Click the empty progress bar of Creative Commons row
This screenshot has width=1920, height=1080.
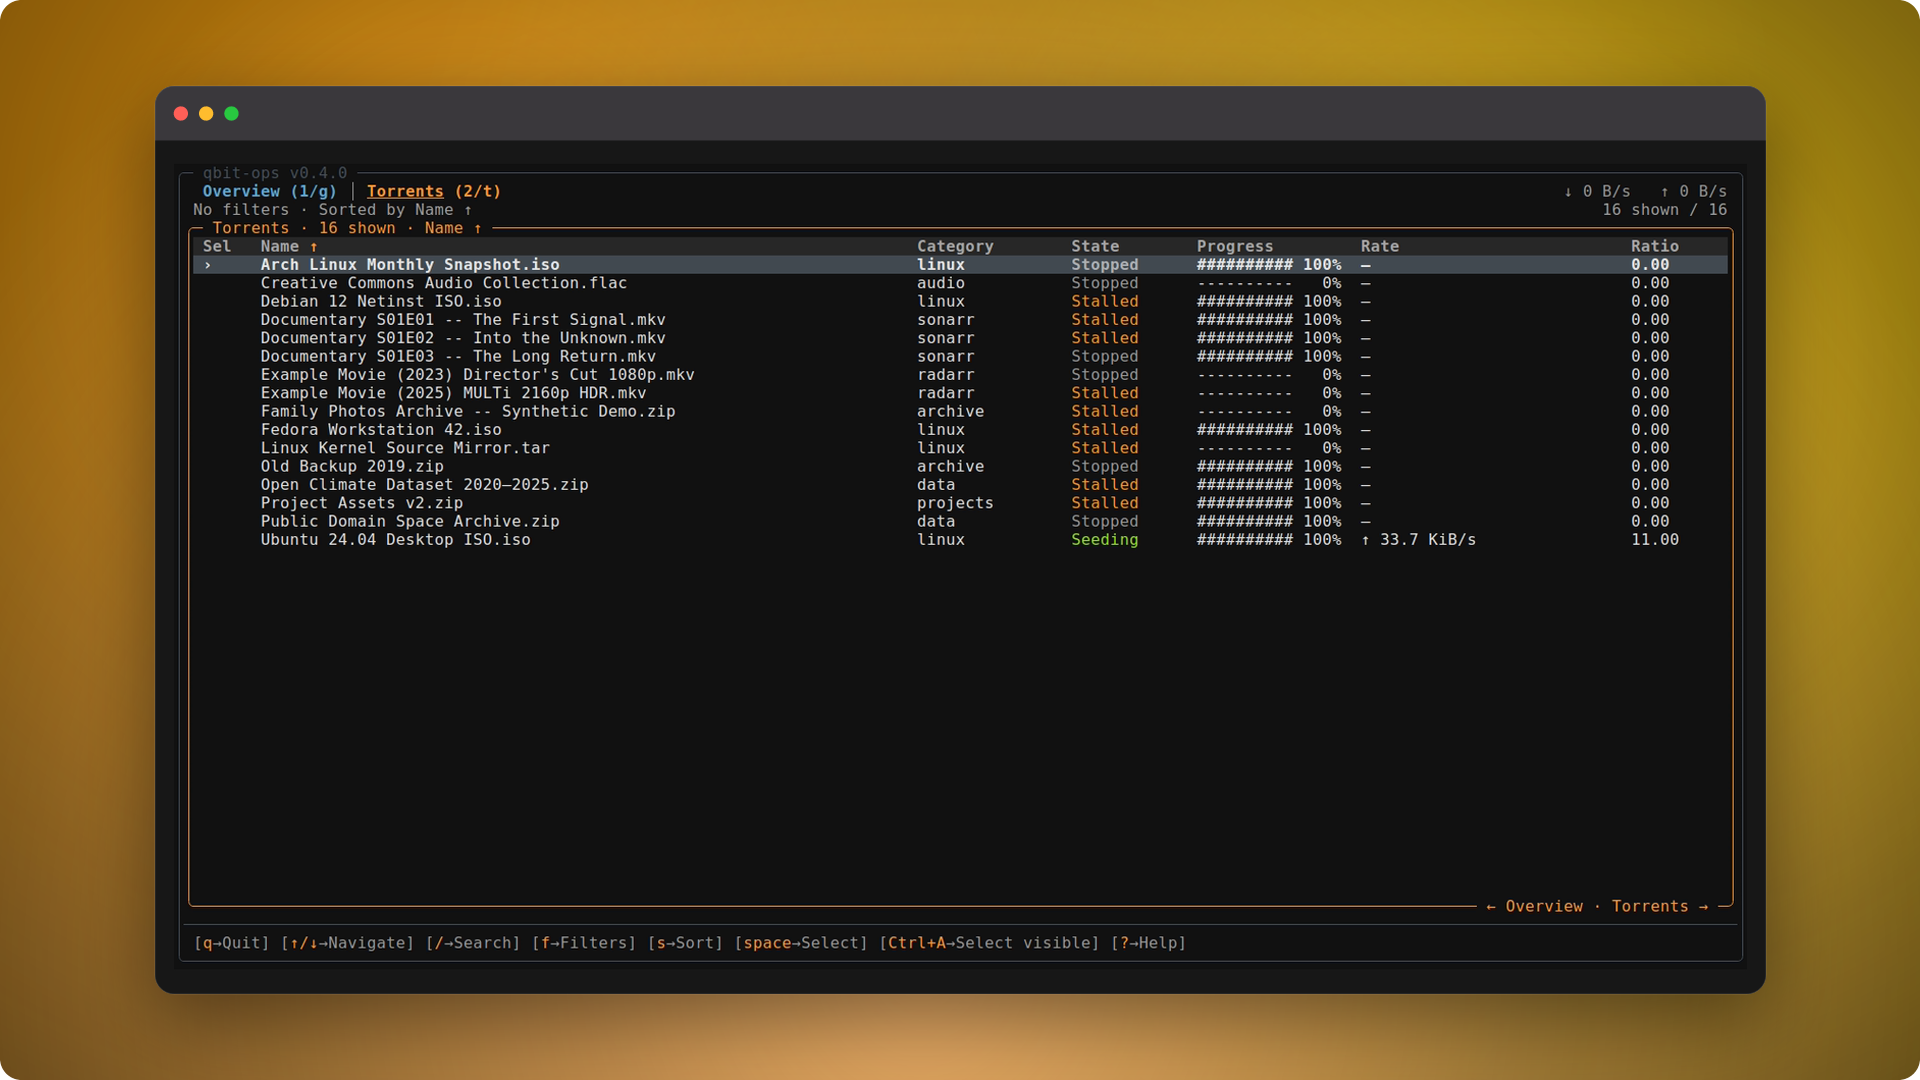1245,283
